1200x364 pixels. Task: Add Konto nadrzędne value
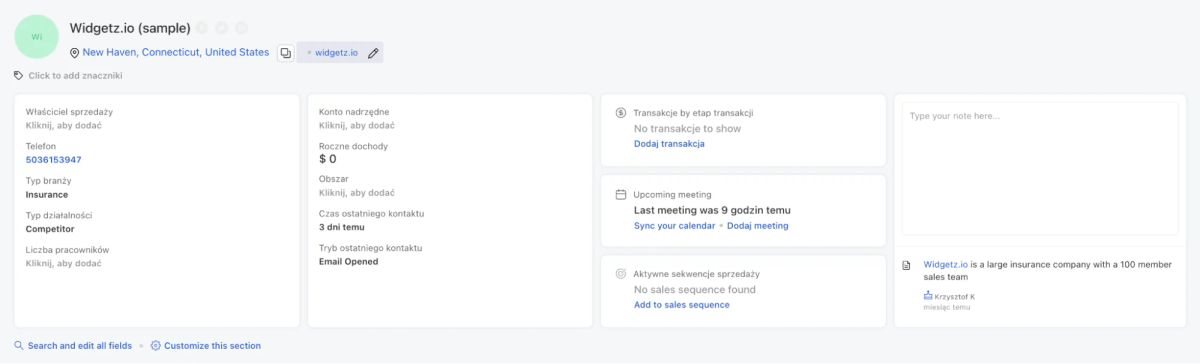357,125
